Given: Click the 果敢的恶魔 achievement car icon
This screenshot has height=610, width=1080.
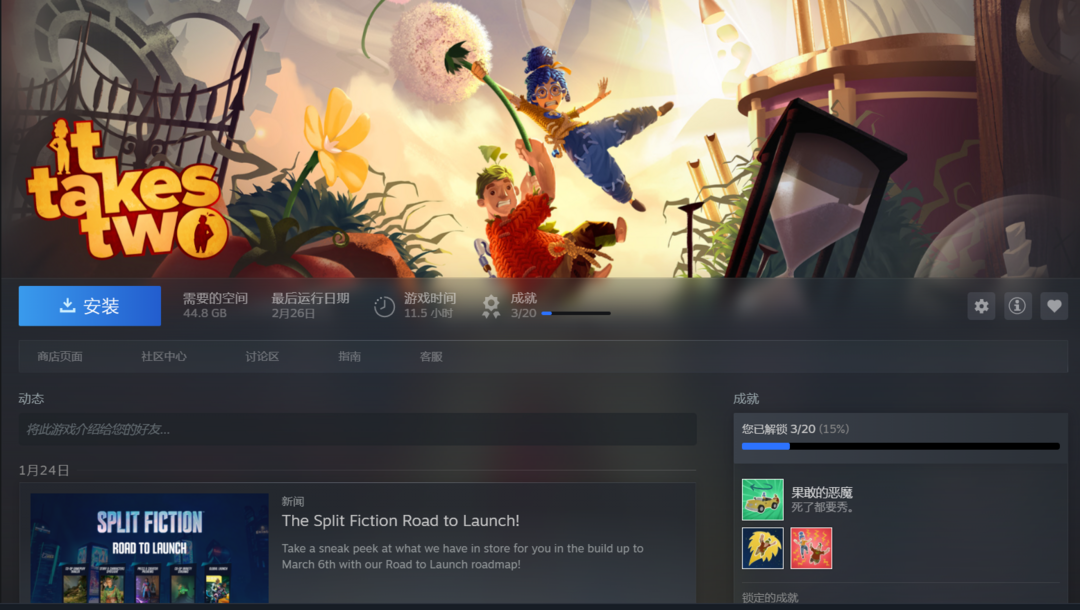Looking at the screenshot, I should [x=762, y=499].
